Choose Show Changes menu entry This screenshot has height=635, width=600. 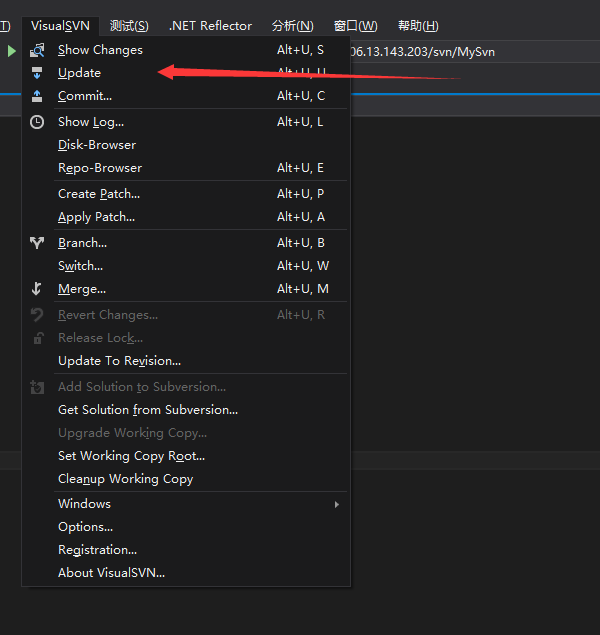186,50
